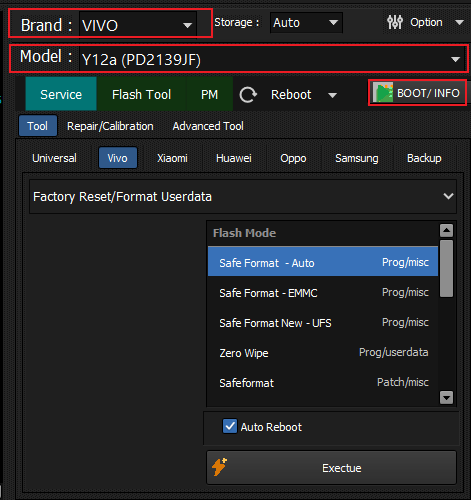Select the Vivo brand tab

(118, 158)
